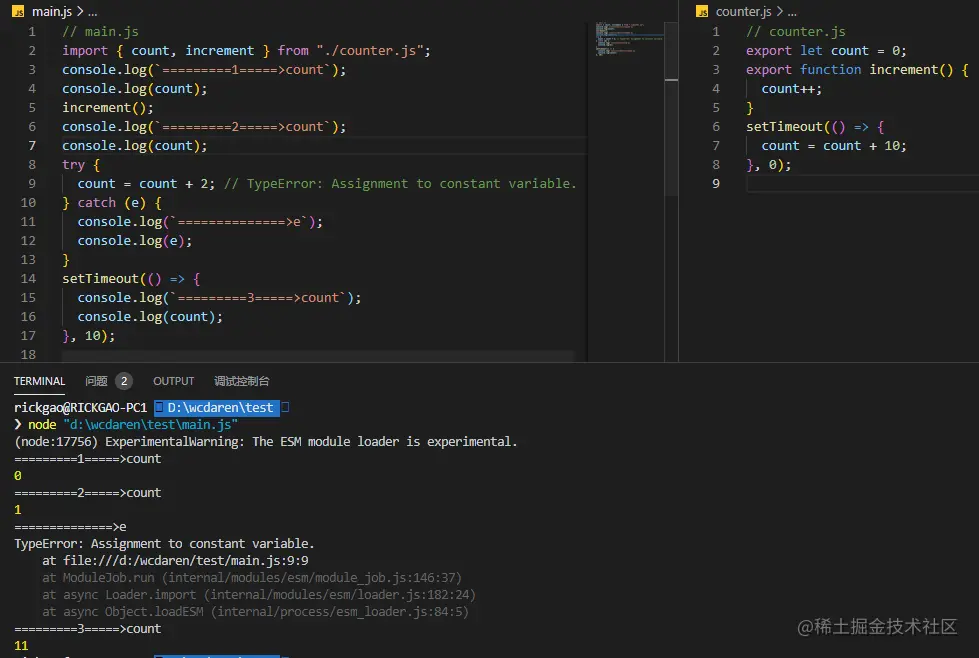The width and height of the screenshot is (979, 658).
Task: Open the counter.js breadcrumb
Action: [x=743, y=11]
